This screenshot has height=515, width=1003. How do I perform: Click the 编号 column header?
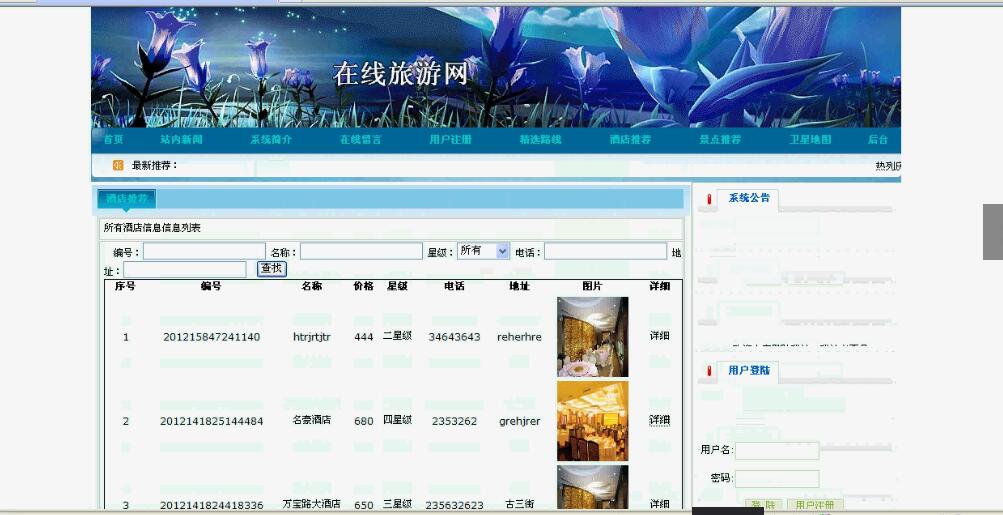click(210, 287)
